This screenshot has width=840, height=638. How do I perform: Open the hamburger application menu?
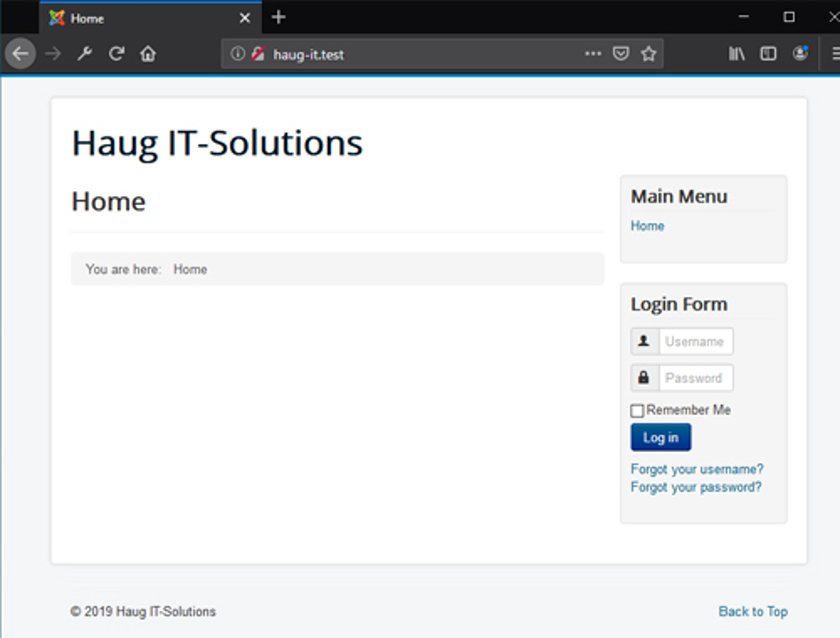[x=836, y=54]
